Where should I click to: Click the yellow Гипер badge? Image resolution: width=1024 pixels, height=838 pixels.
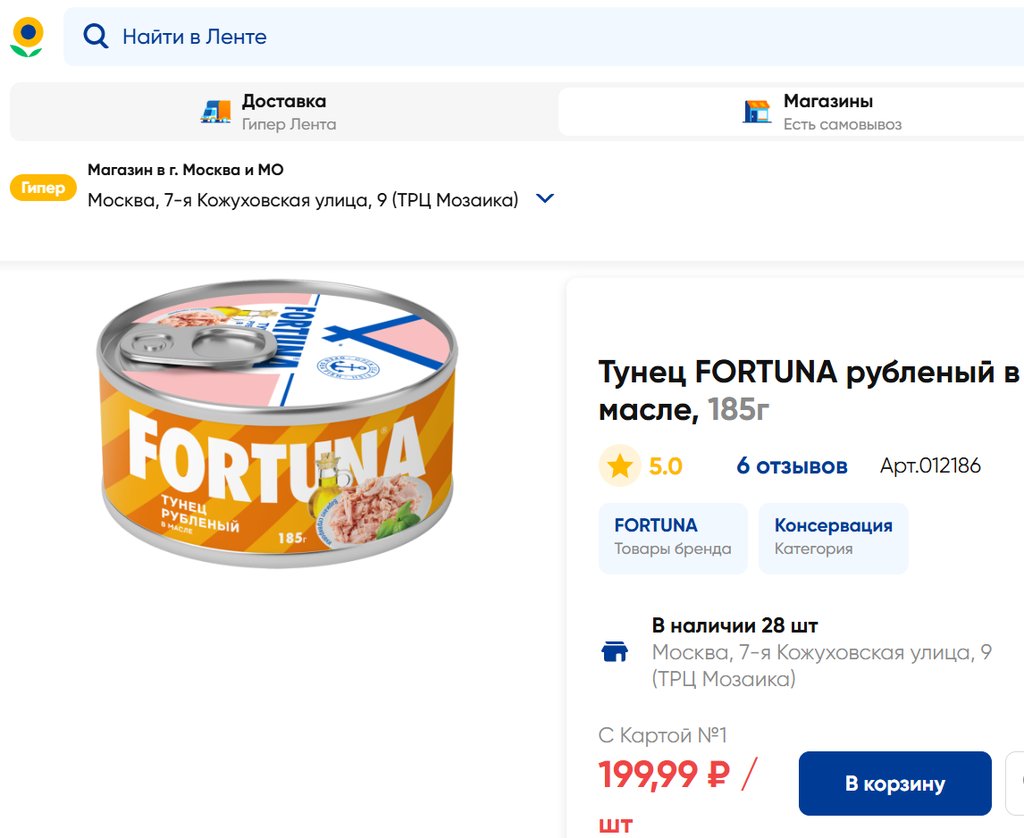coord(43,188)
